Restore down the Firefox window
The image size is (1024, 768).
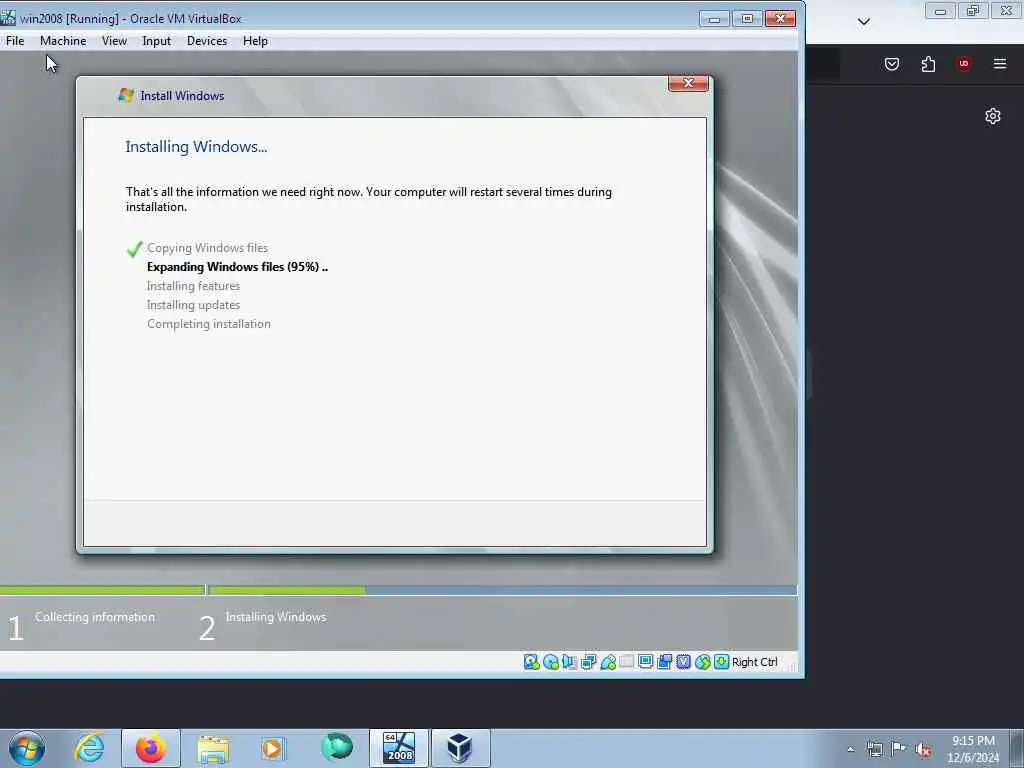pyautogui.click(x=973, y=11)
